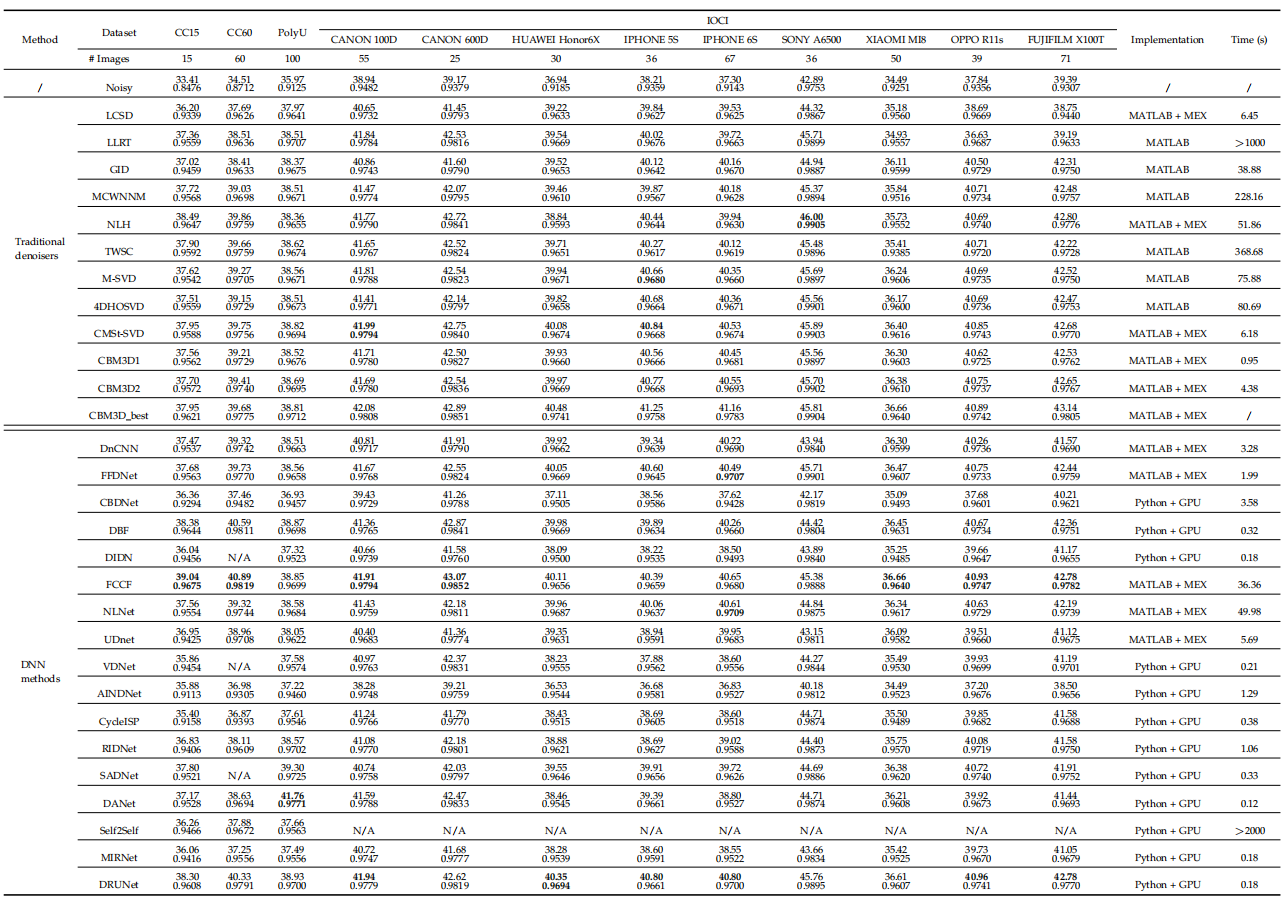Click the "Dataset" header cell
The width and height of the screenshot is (1288, 901).
click(x=119, y=32)
